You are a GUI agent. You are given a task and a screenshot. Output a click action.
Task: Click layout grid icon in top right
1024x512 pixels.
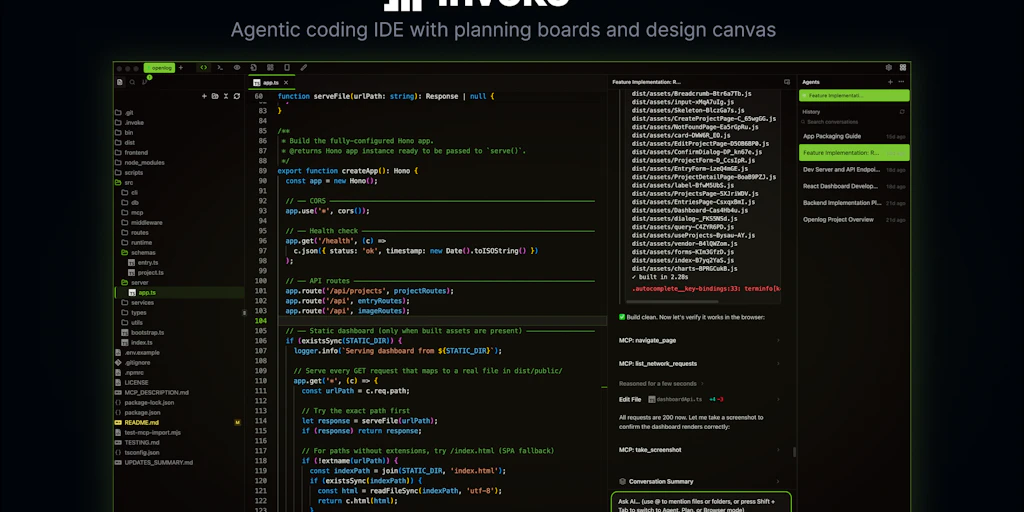point(903,67)
